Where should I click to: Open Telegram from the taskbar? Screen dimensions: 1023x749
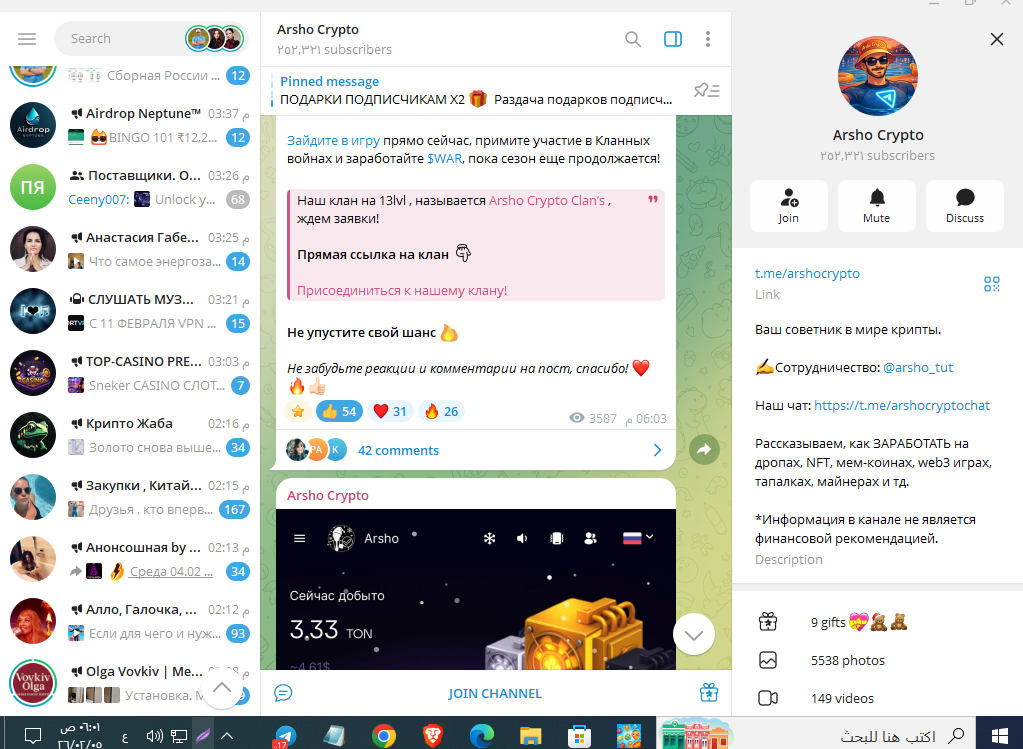pyautogui.click(x=285, y=736)
